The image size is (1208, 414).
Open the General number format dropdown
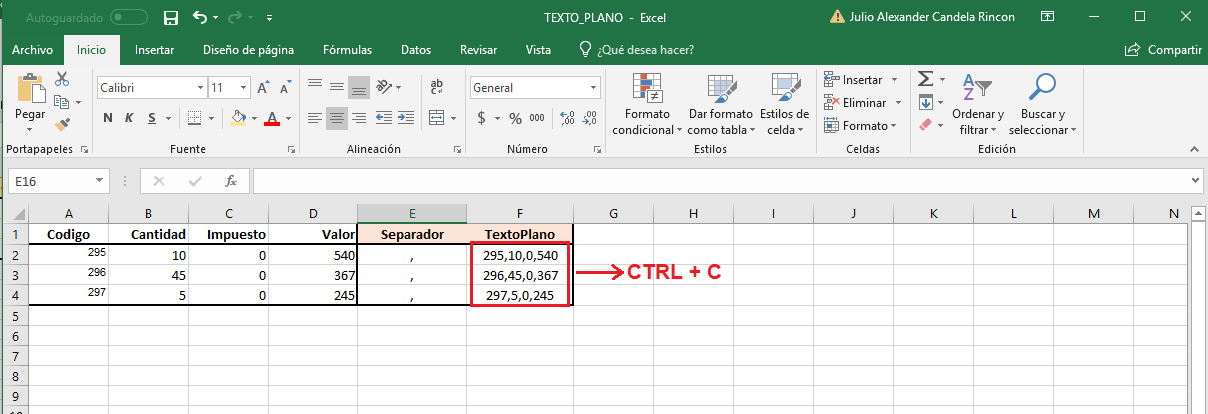[x=593, y=88]
